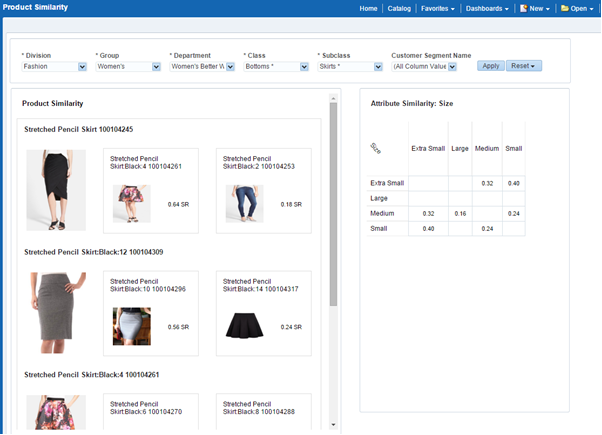Click the light blue skirt thumbnail near 0.56 SR
Image resolution: width=602 pixels, height=435 pixels.
pyautogui.click(x=131, y=326)
